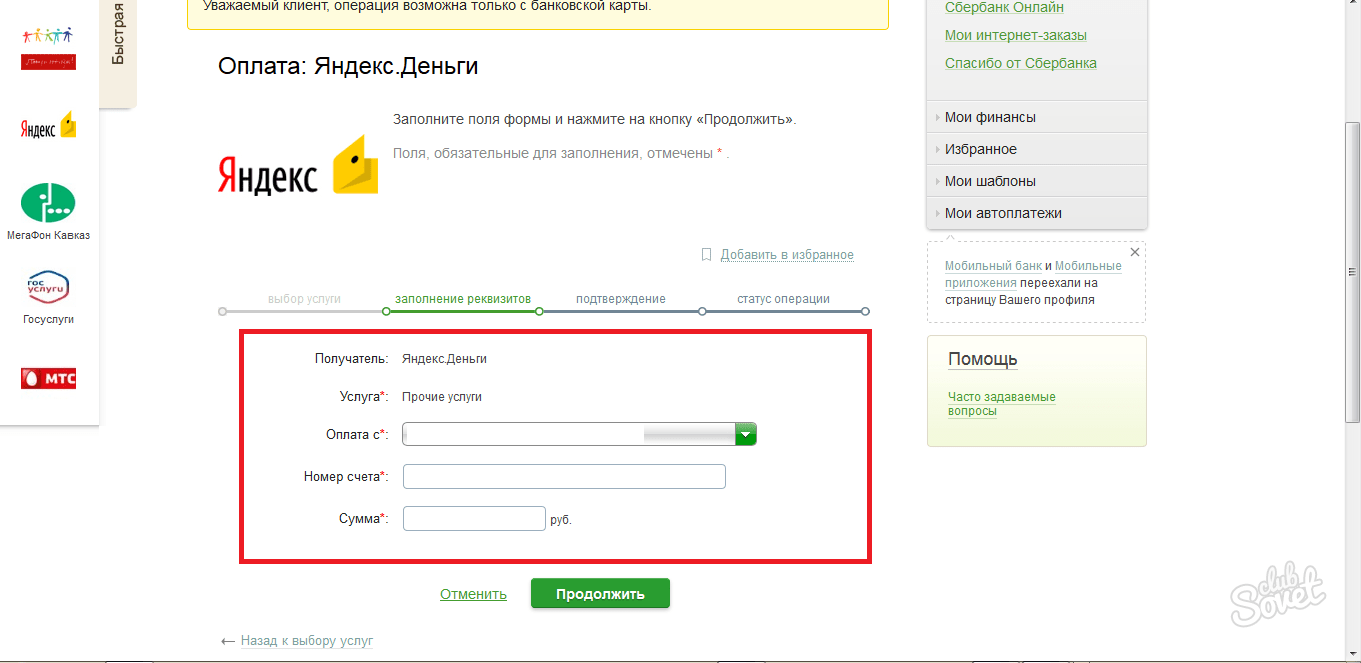Expand Мои автоплатежи section
The height and width of the screenshot is (663, 1361).
tap(1037, 213)
